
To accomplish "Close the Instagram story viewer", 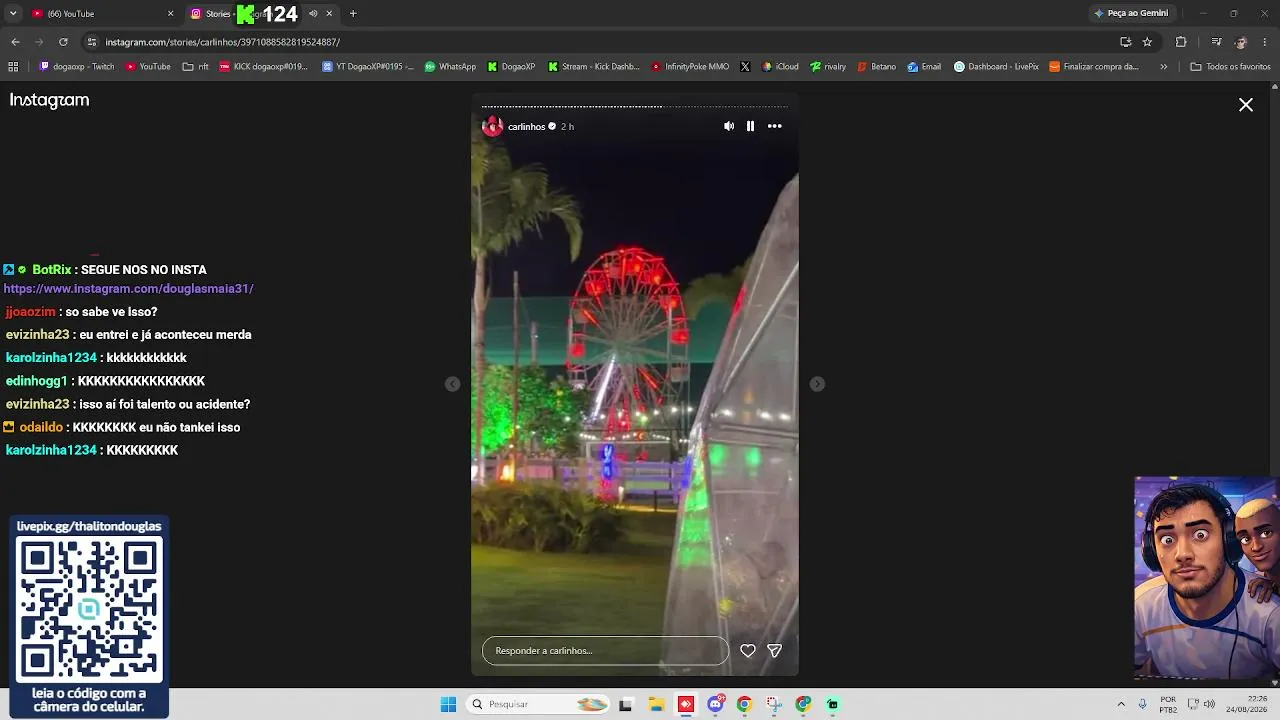I will [x=1246, y=105].
